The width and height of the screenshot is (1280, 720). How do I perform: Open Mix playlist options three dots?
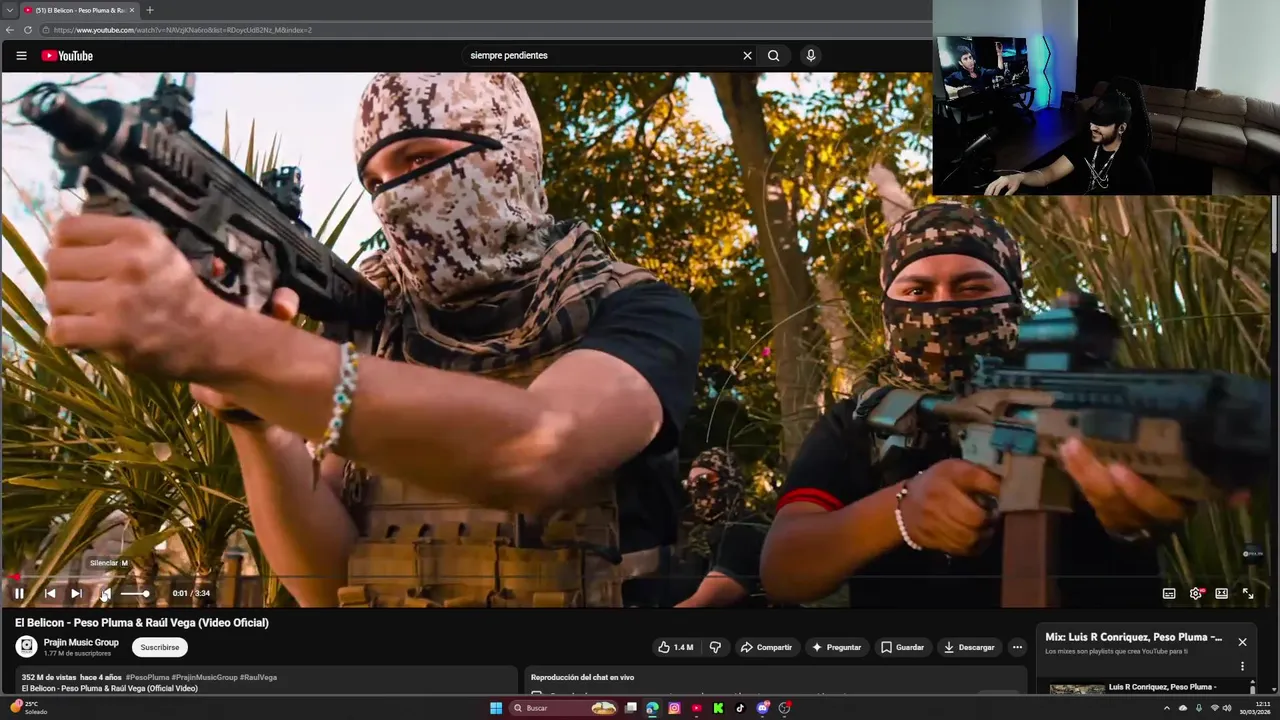tap(1243, 666)
